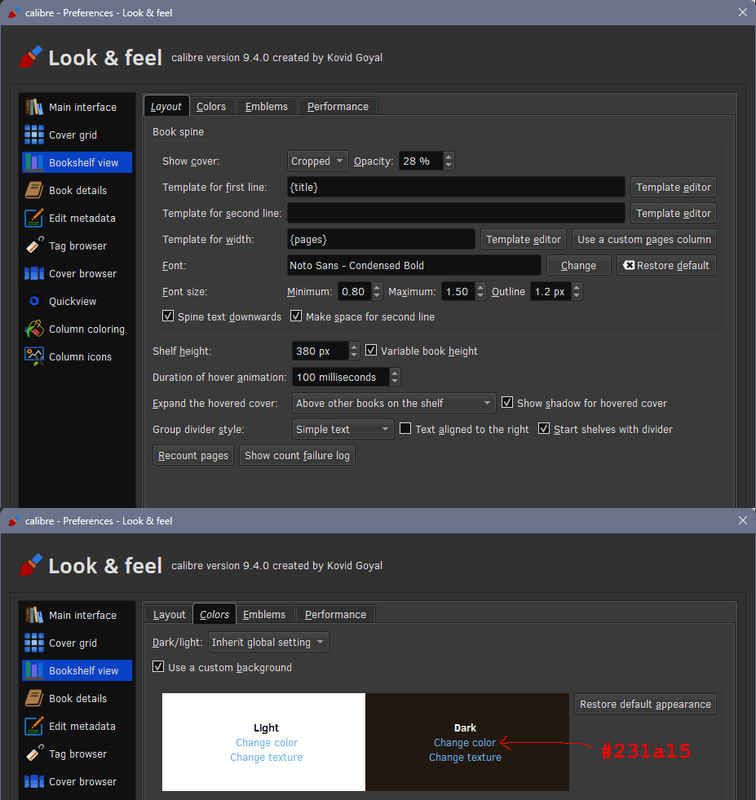Click Cover browser icon in bottom window
This screenshot has height=800, width=756.
point(34,782)
